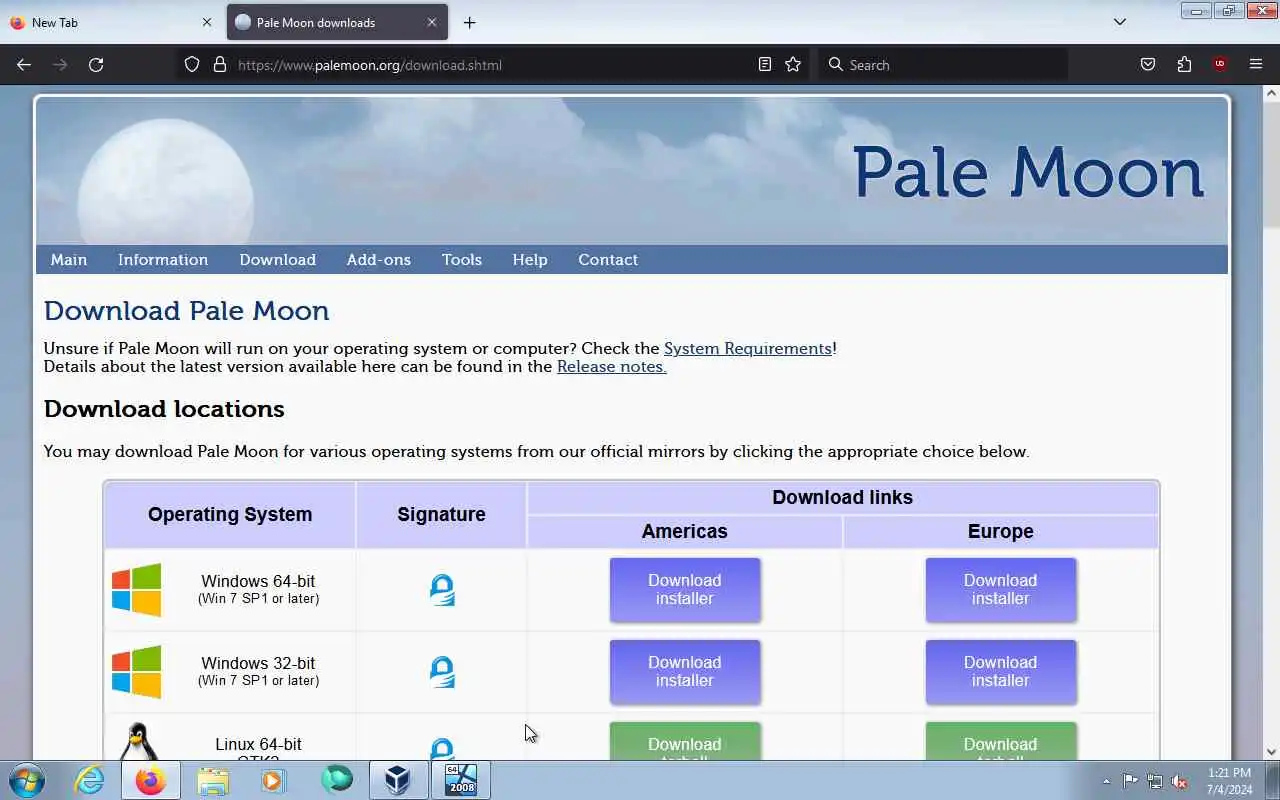Bookmark this page with the star icon
Viewport: 1280px width, 800px height.
pos(793,65)
